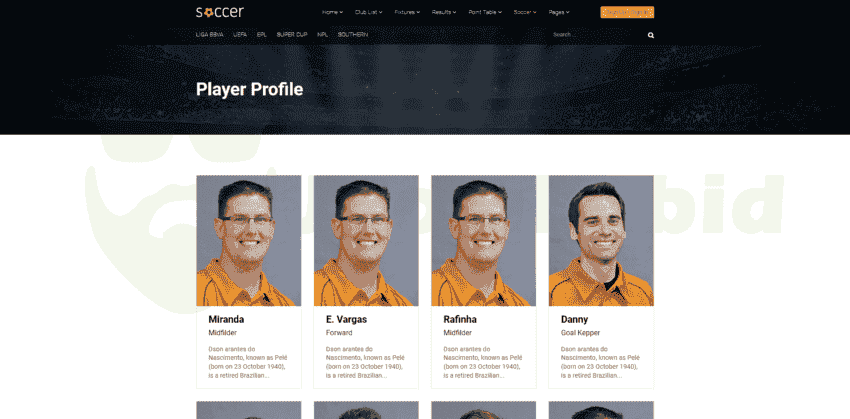Screen dimensions: 850x419
Task: Open the EPL league link
Action: click(262, 35)
